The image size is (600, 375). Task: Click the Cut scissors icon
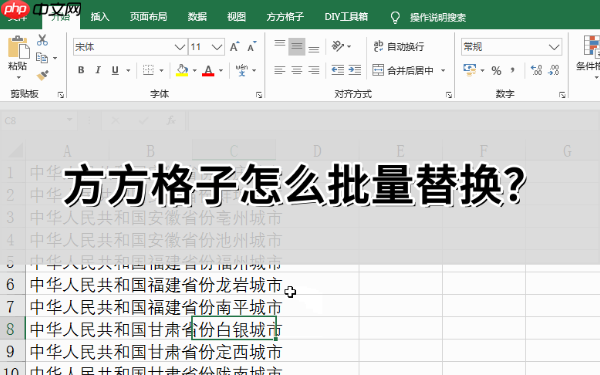[x=42, y=41]
